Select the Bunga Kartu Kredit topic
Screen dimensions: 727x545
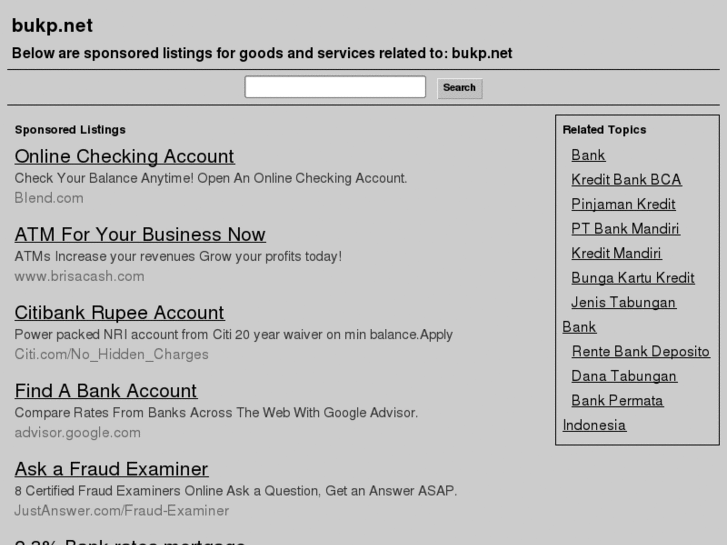point(633,278)
